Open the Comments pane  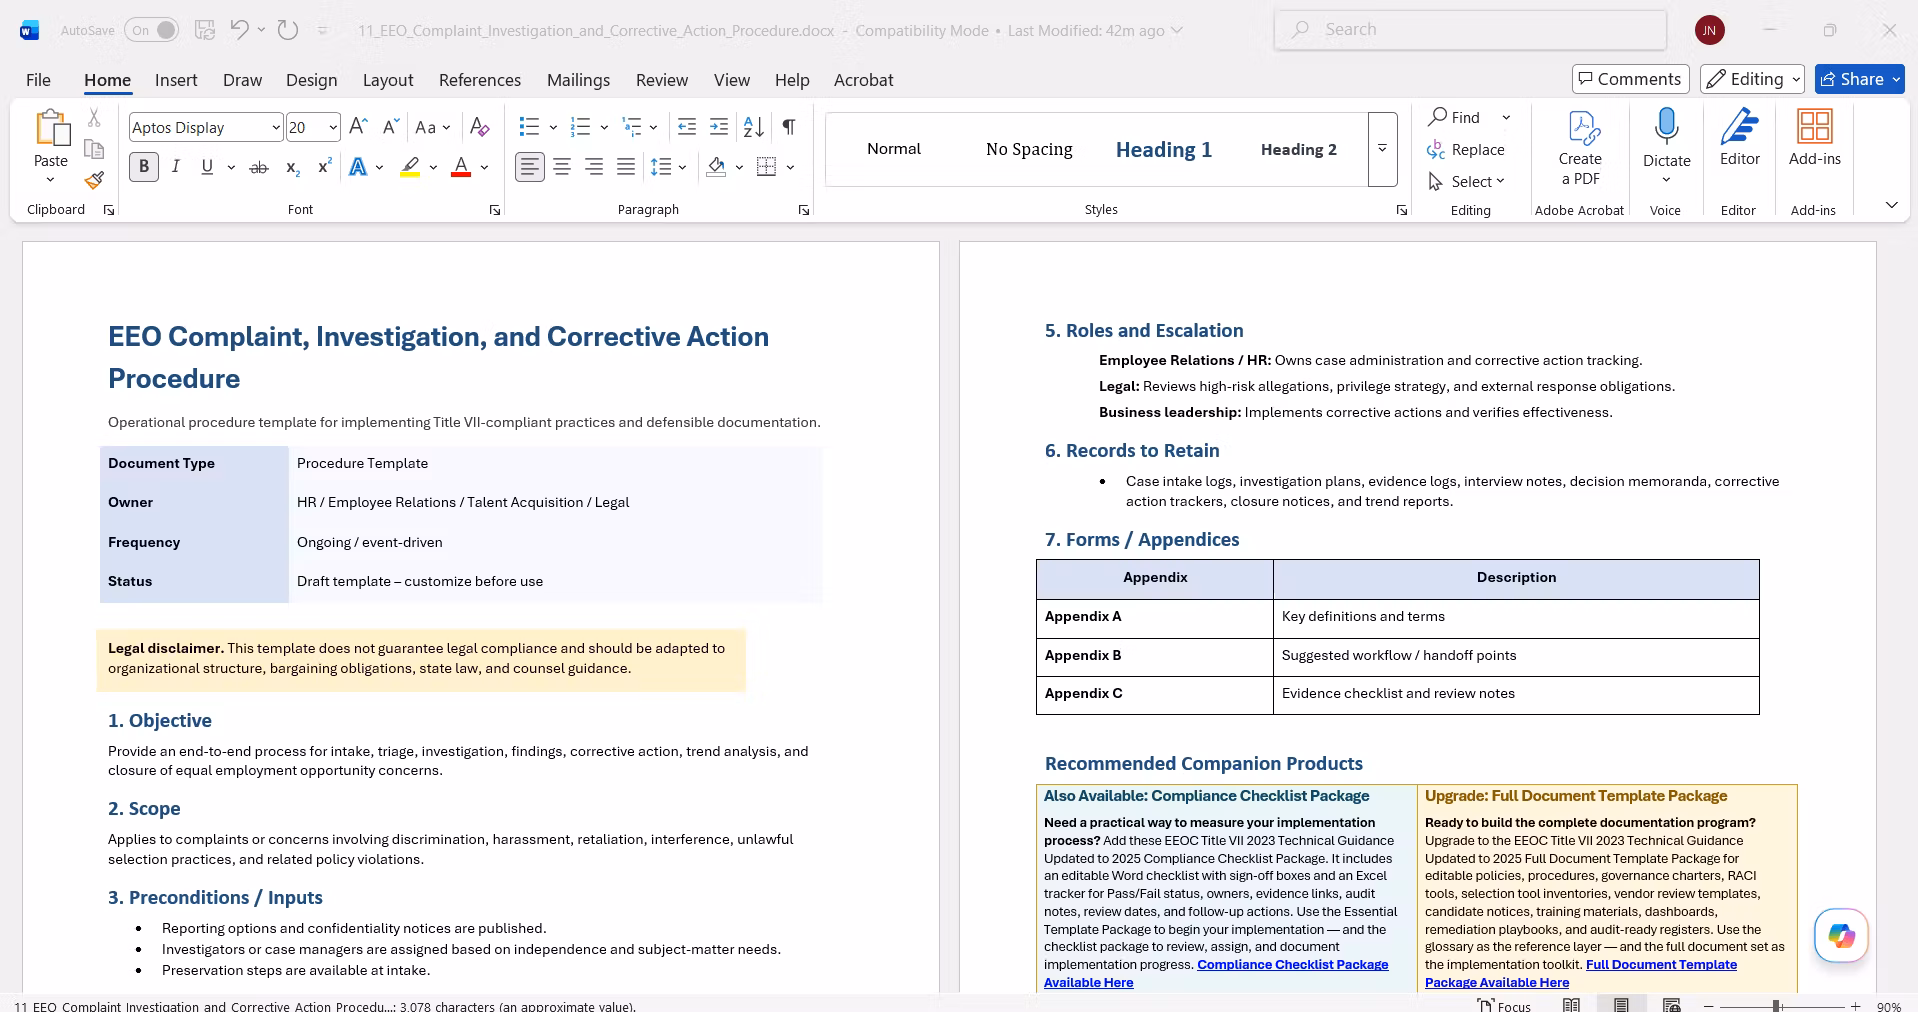[x=1630, y=79]
